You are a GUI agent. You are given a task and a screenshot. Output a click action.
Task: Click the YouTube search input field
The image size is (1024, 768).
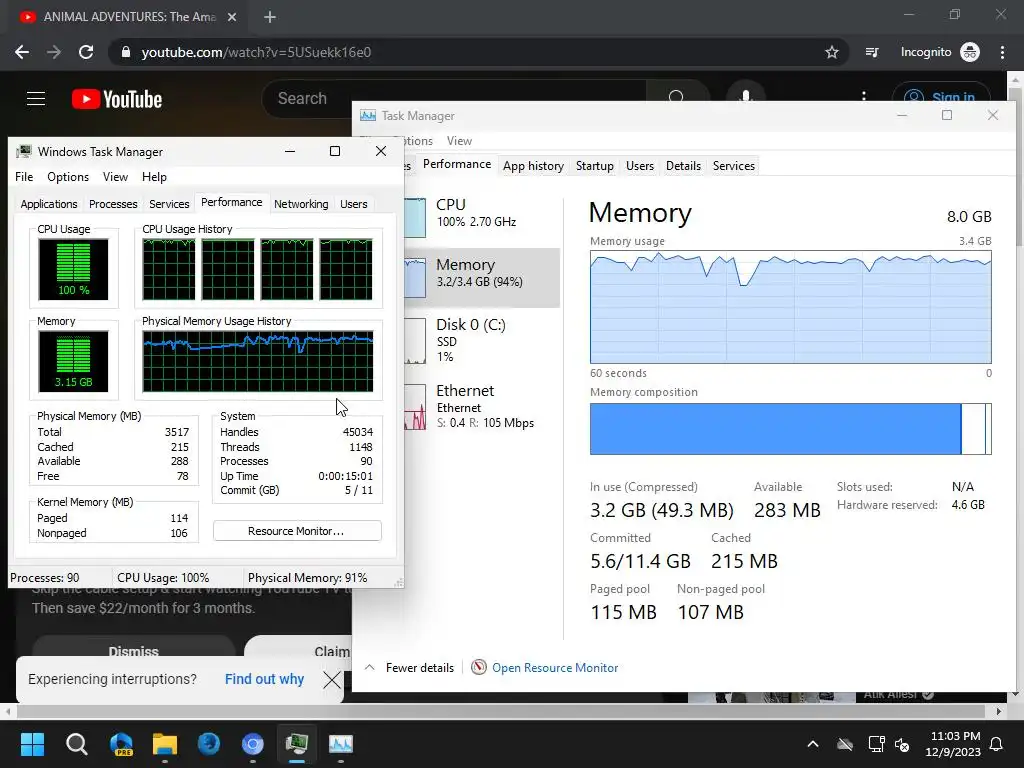pyautogui.click(x=453, y=98)
